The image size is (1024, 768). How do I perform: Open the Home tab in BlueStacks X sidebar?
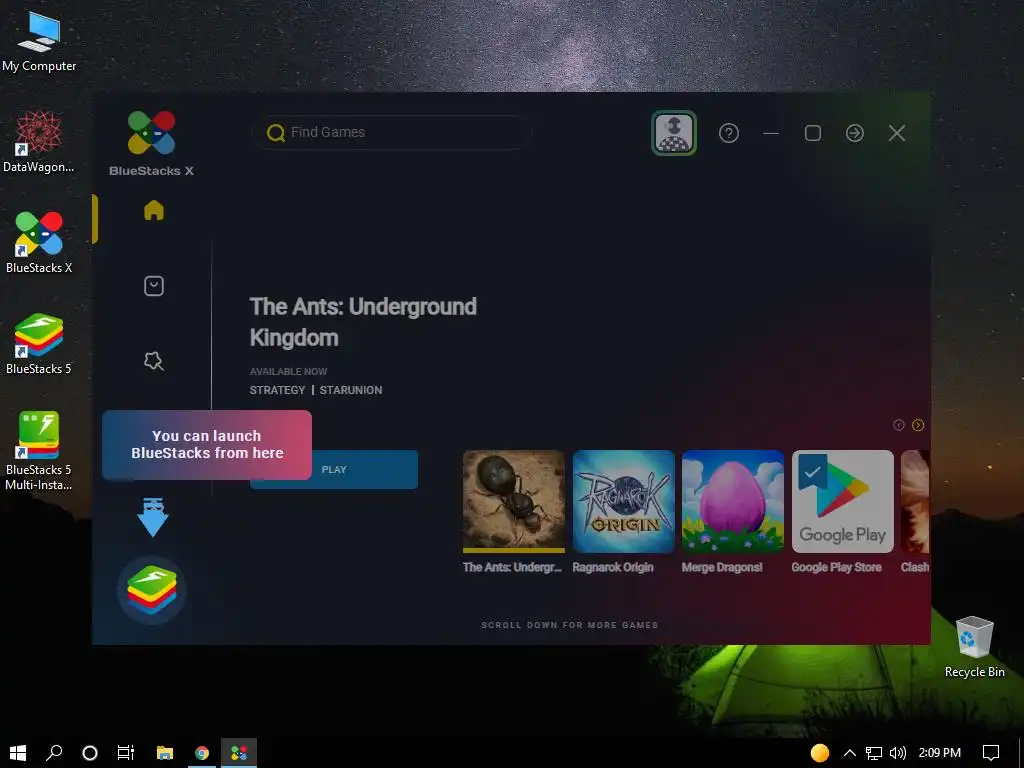click(x=153, y=210)
